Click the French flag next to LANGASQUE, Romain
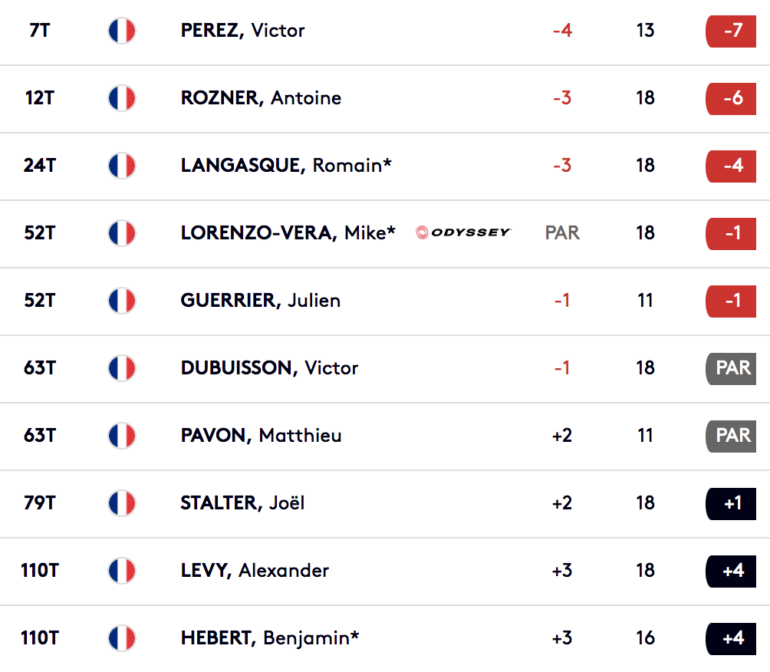Viewport: 770px width, 672px height. (x=122, y=166)
